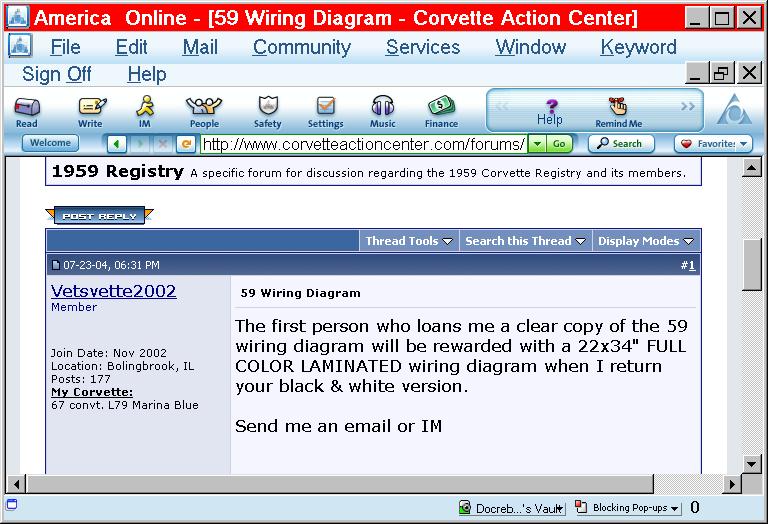Click the Reload page button
Image resolution: width=768 pixels, height=524 pixels.
pyautogui.click(x=186, y=144)
